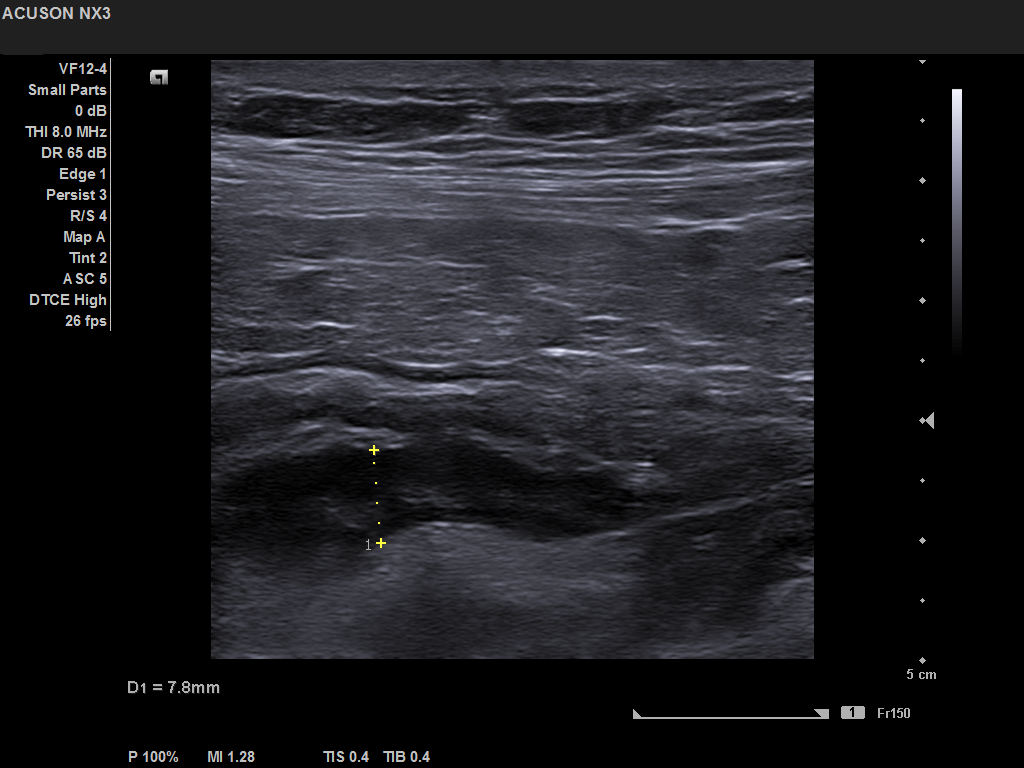Image resolution: width=1024 pixels, height=768 pixels.
Task: Select the upper yellow caliper cross
Action: click(x=374, y=451)
